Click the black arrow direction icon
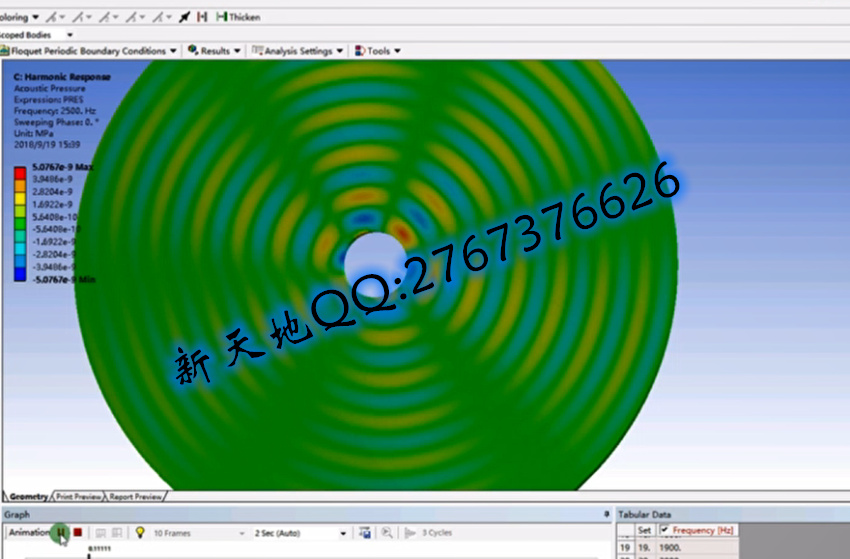Viewport: 850px width, 559px height. [x=184, y=17]
